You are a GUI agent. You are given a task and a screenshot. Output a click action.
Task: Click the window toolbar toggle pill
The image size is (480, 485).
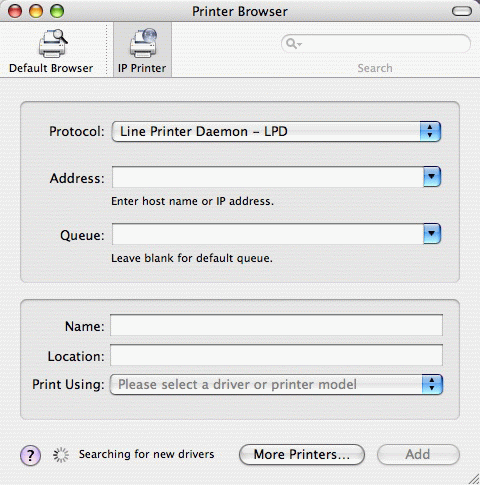462,12
